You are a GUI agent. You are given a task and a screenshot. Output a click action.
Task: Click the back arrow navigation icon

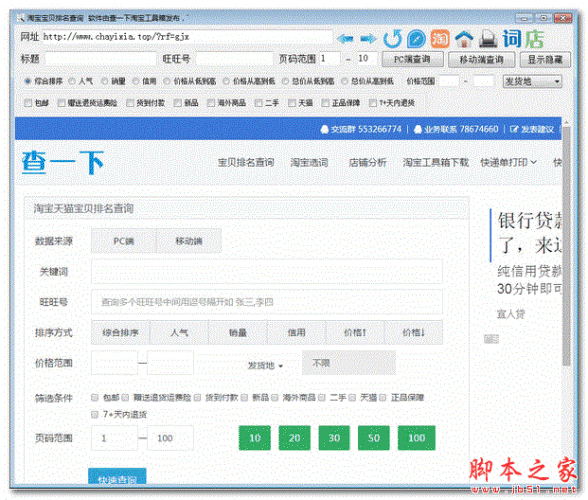click(x=345, y=38)
